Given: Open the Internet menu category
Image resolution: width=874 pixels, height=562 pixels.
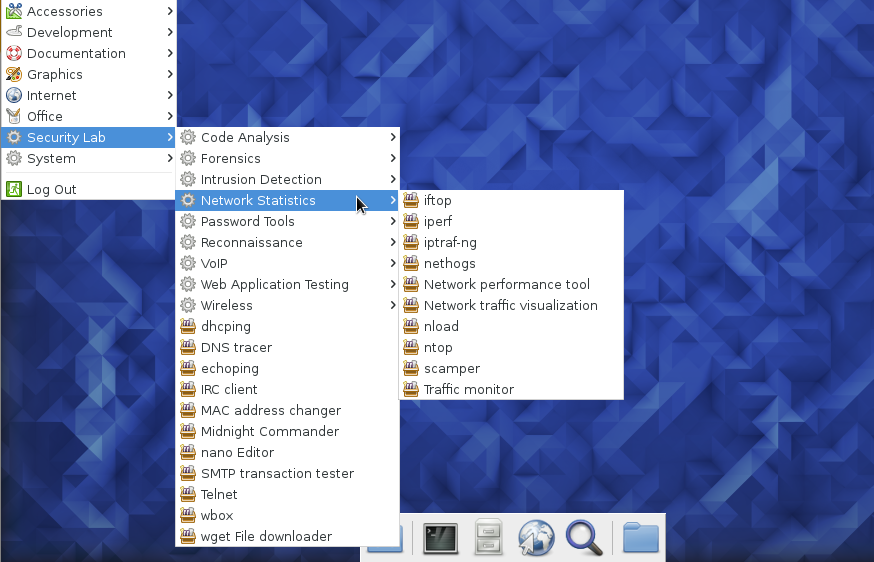Looking at the screenshot, I should [x=89, y=95].
